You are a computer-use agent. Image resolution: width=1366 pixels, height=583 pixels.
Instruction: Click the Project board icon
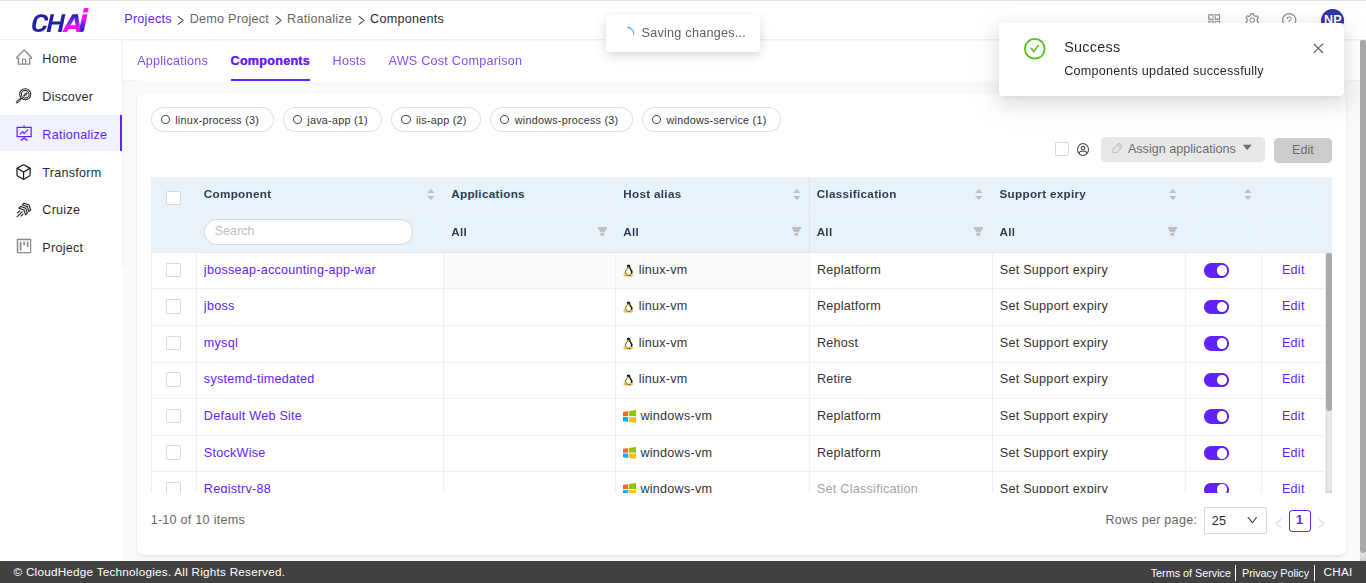pos(24,247)
